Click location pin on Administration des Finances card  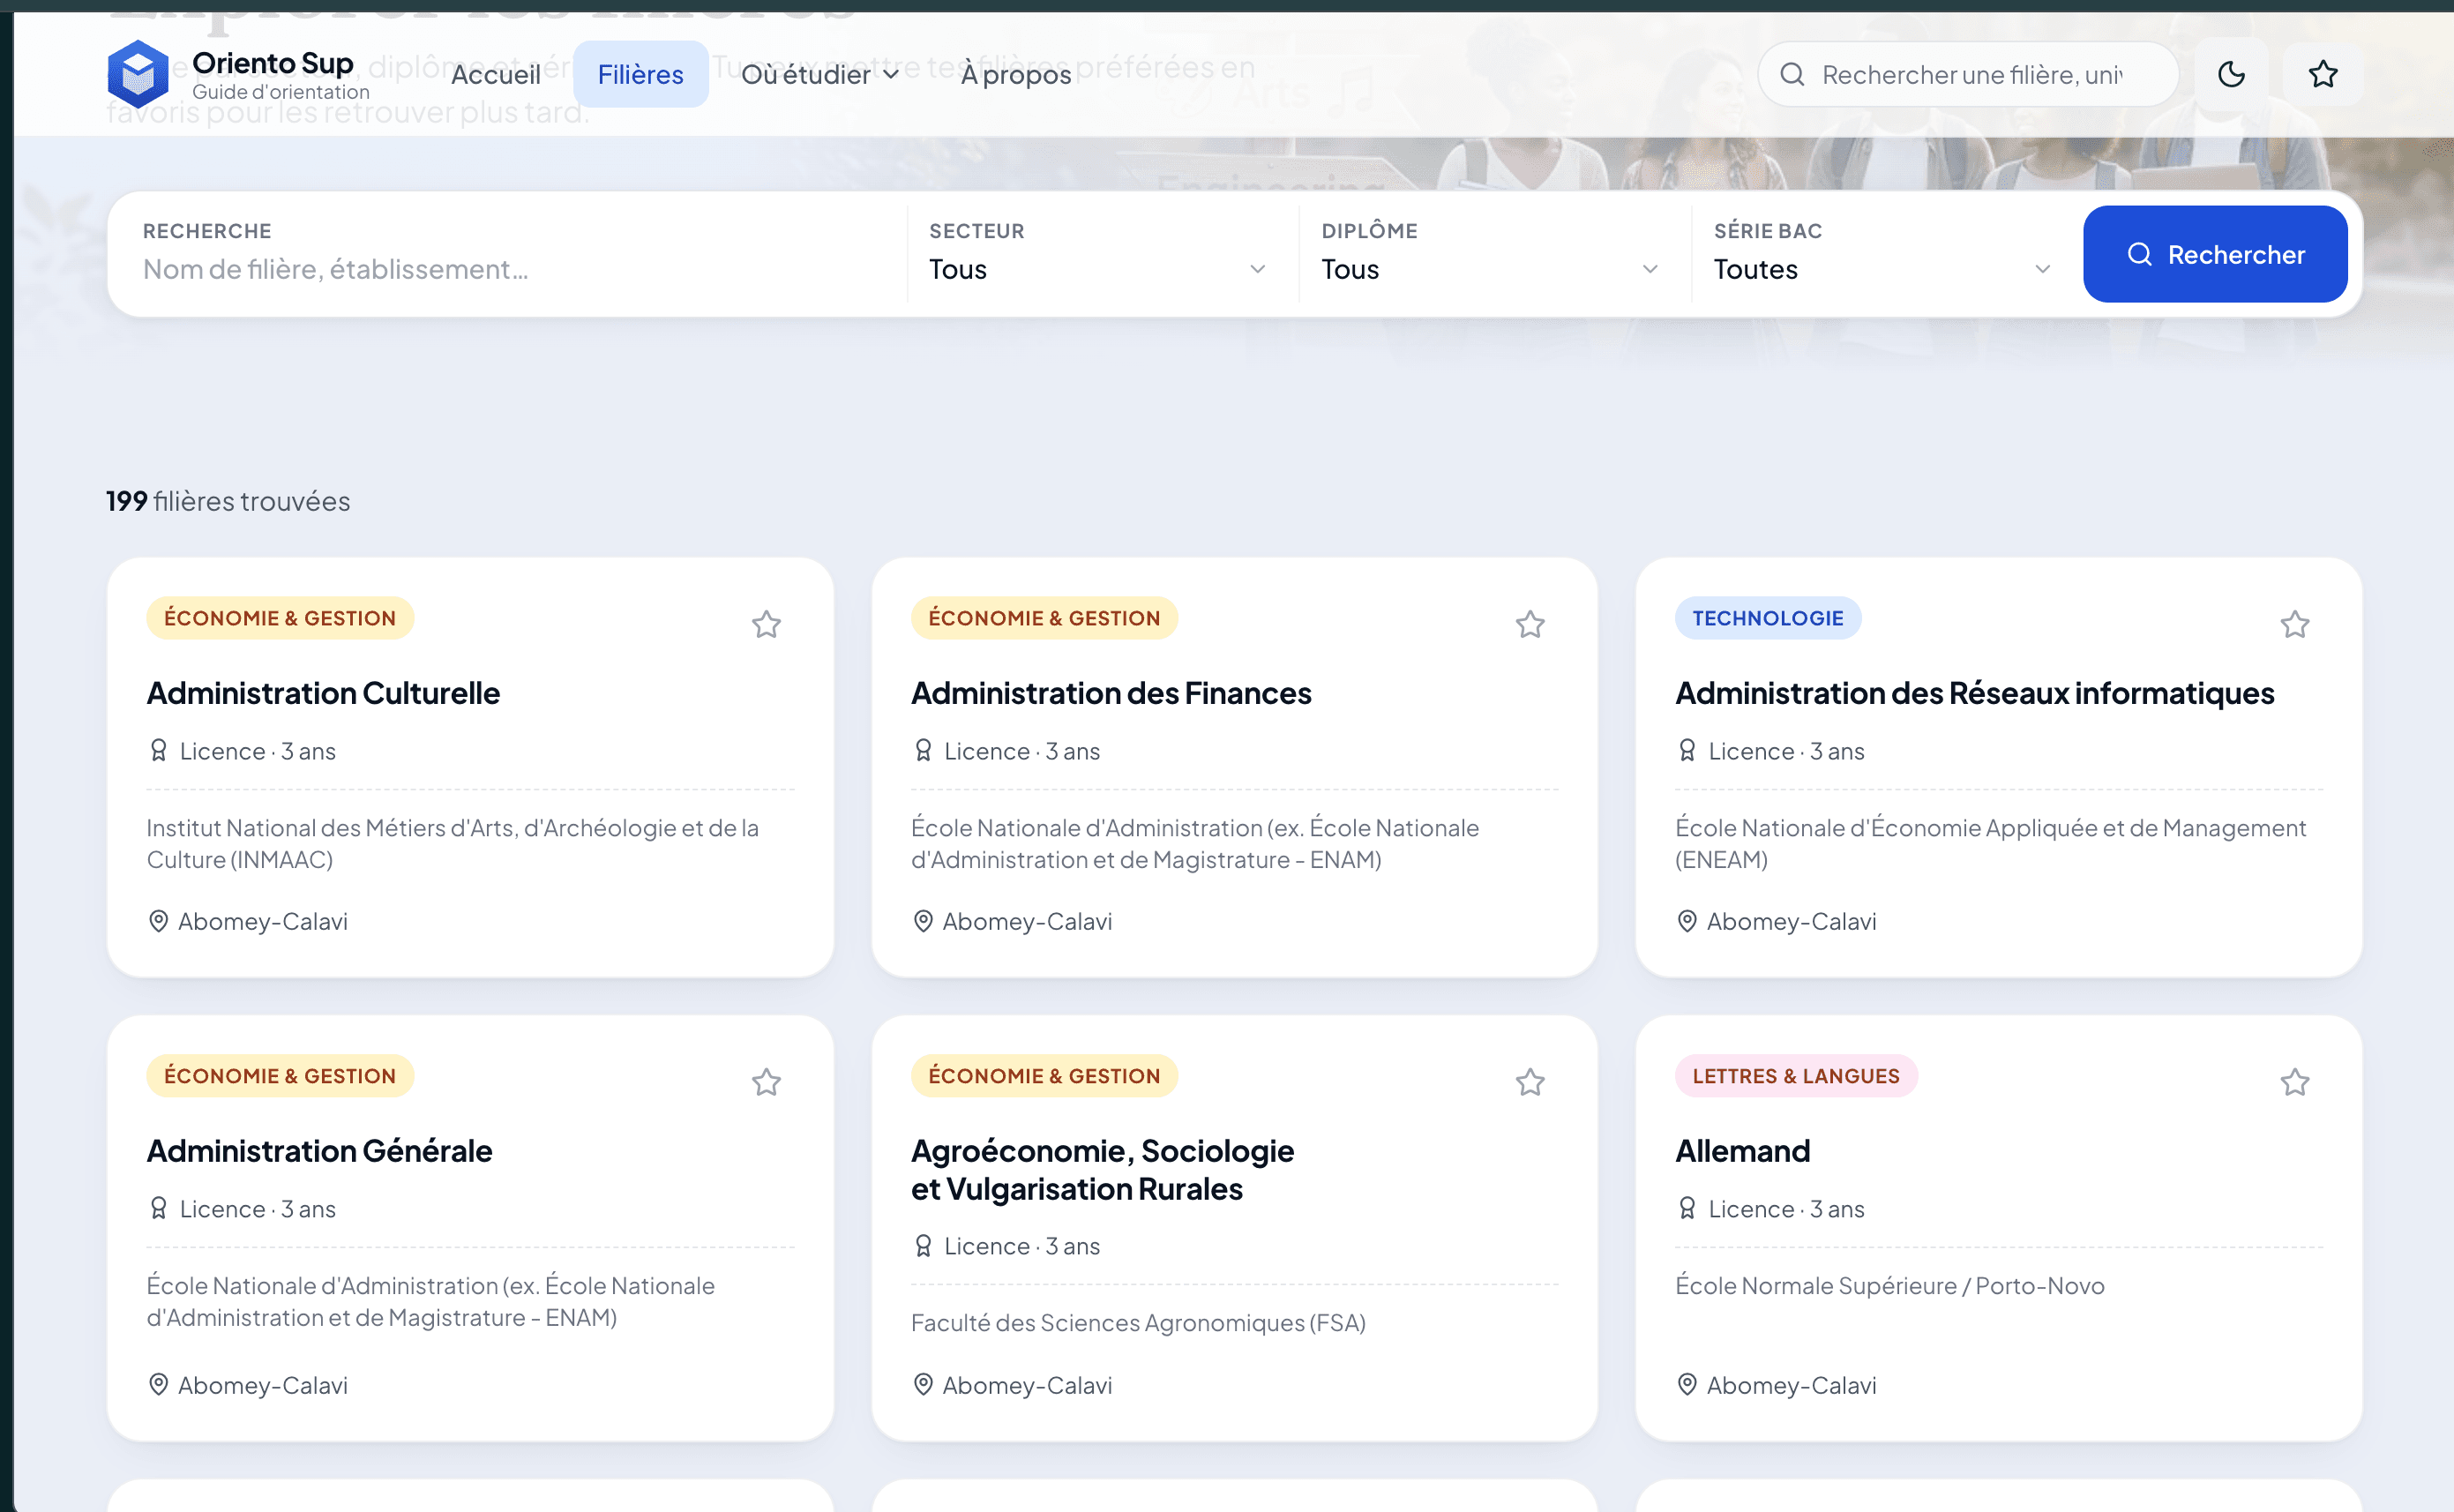point(923,921)
